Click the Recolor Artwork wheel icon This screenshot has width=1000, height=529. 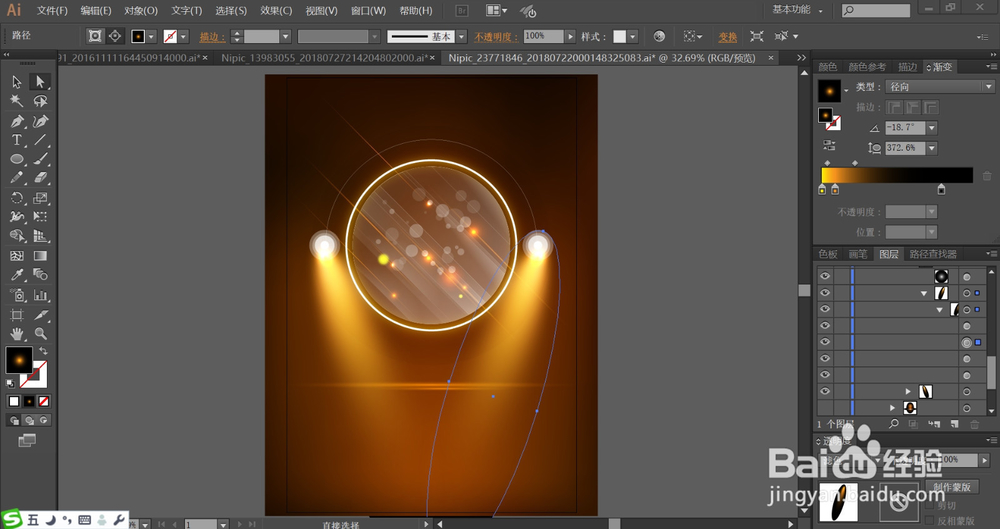coord(659,36)
